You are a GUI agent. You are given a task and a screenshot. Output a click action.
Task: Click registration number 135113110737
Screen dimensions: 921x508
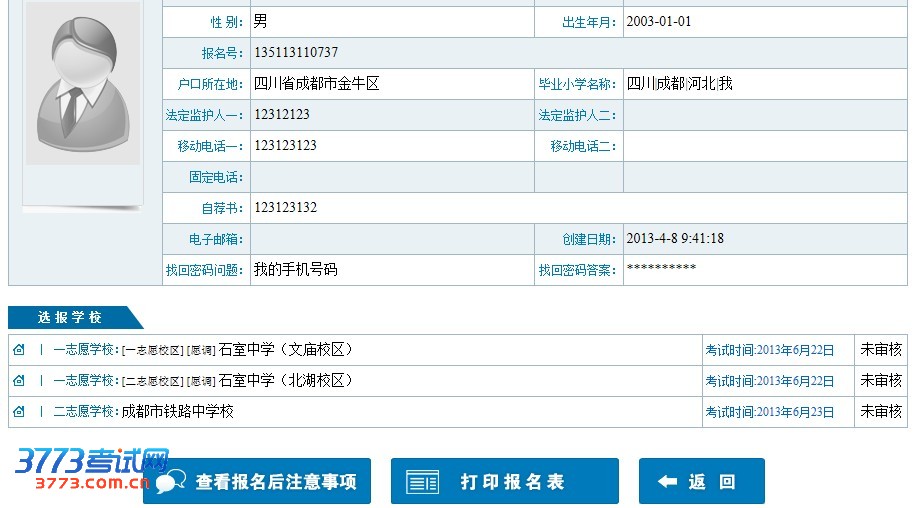pyautogui.click(x=296, y=53)
